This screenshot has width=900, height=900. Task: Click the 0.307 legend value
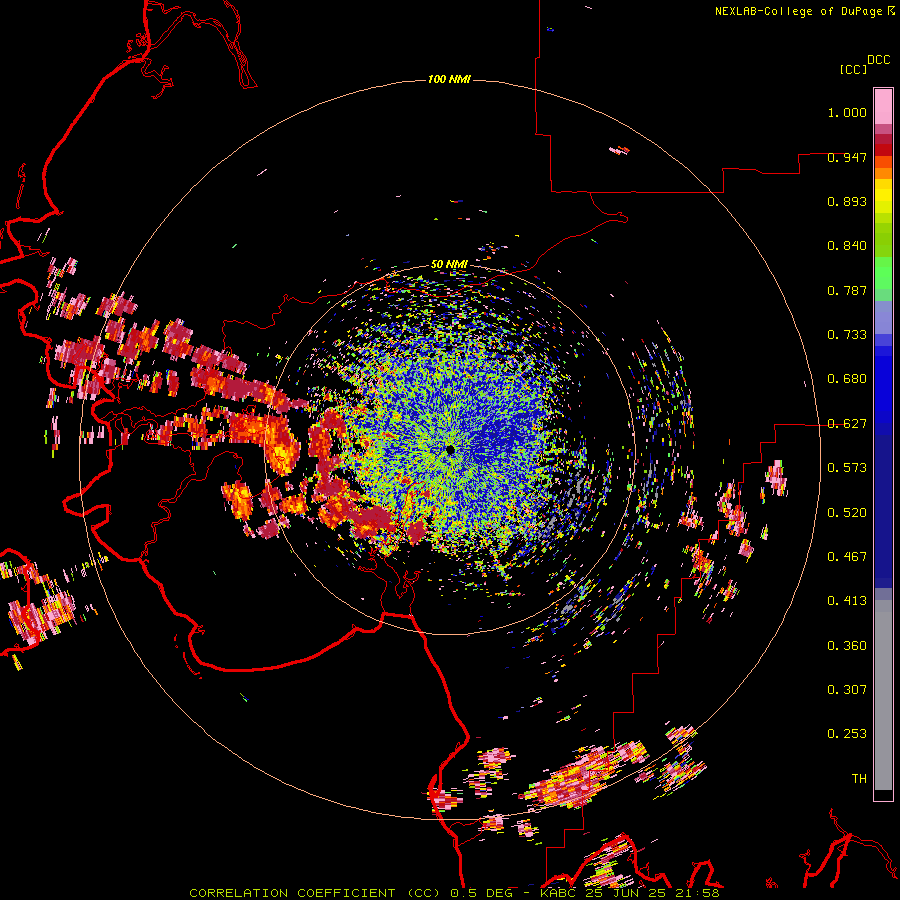[847, 689]
